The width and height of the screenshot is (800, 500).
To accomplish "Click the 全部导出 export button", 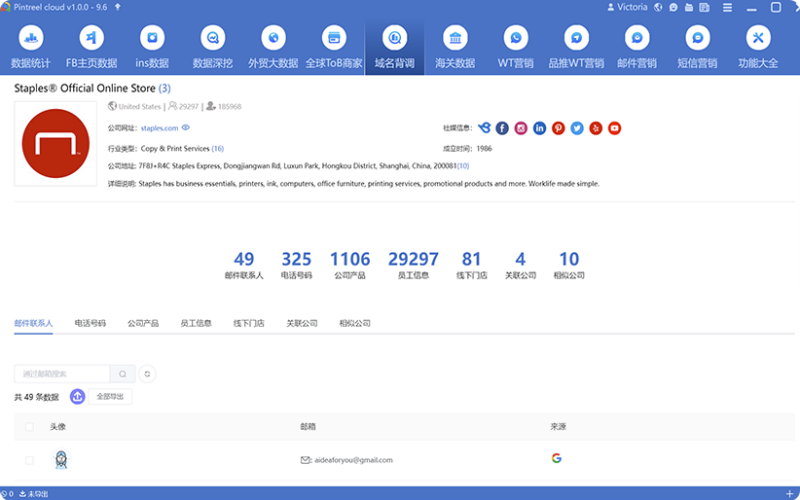I will pyautogui.click(x=109, y=397).
